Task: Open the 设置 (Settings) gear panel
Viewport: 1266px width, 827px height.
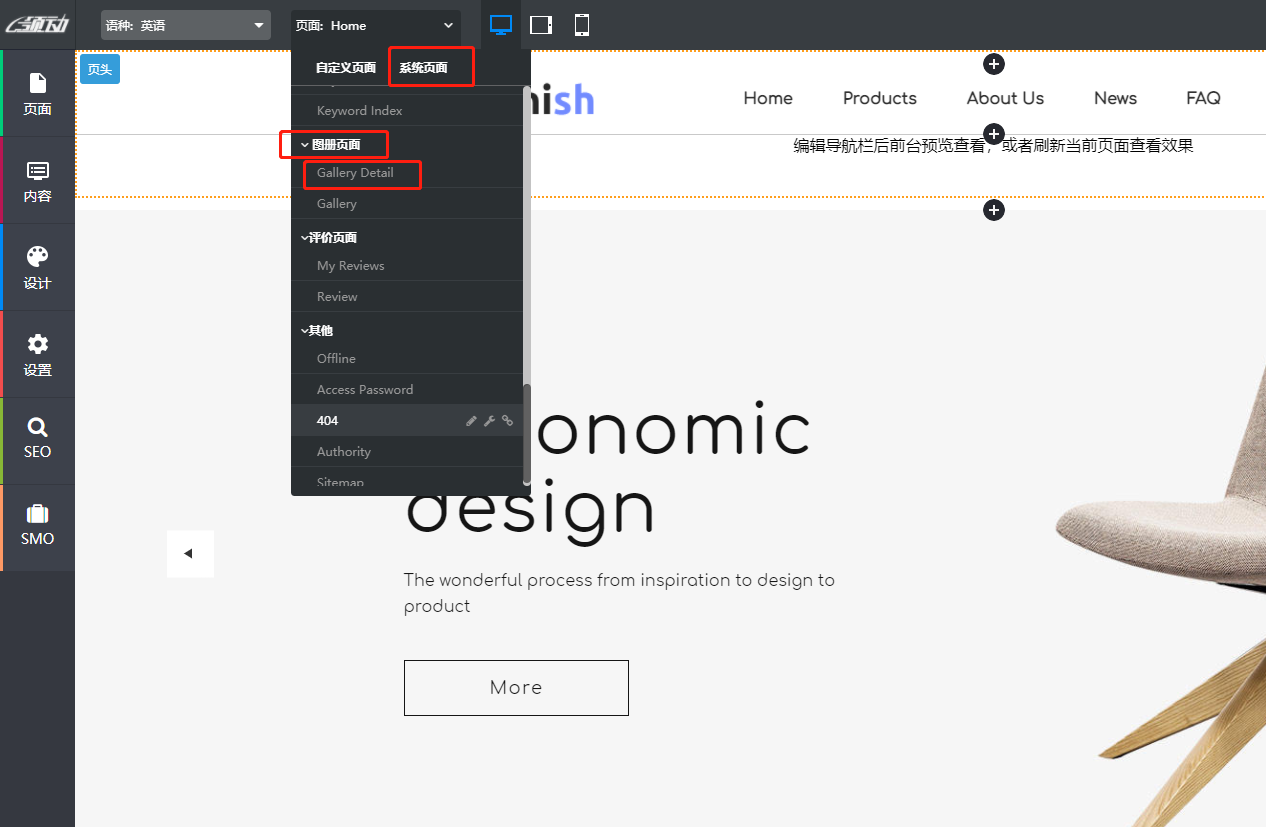Action: tap(37, 354)
